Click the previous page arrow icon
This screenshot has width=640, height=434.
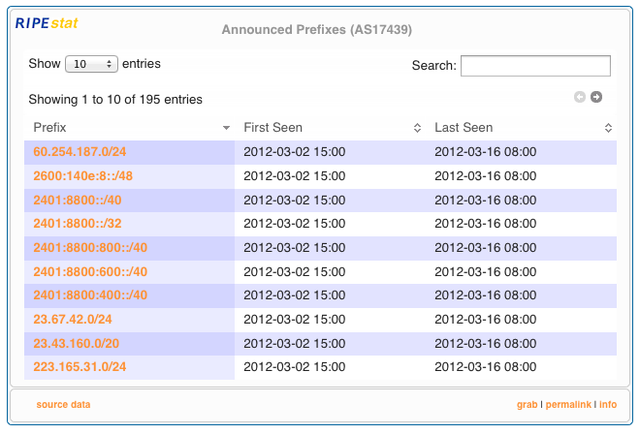coord(580,97)
